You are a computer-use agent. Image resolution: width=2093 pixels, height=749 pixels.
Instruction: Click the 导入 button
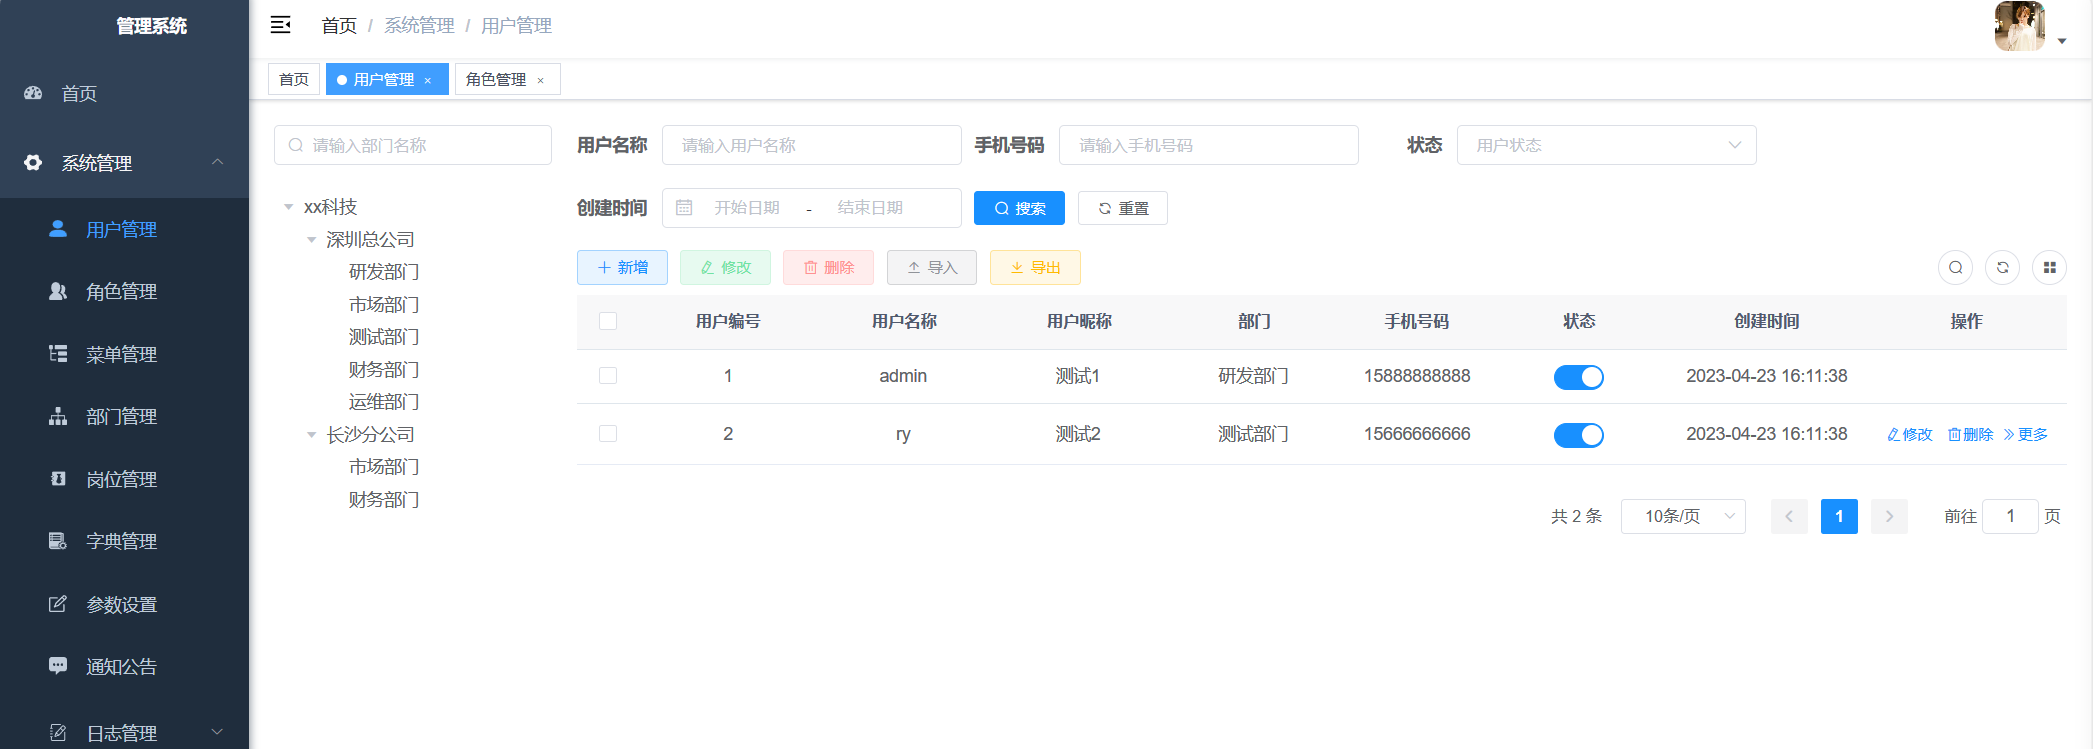(x=932, y=267)
